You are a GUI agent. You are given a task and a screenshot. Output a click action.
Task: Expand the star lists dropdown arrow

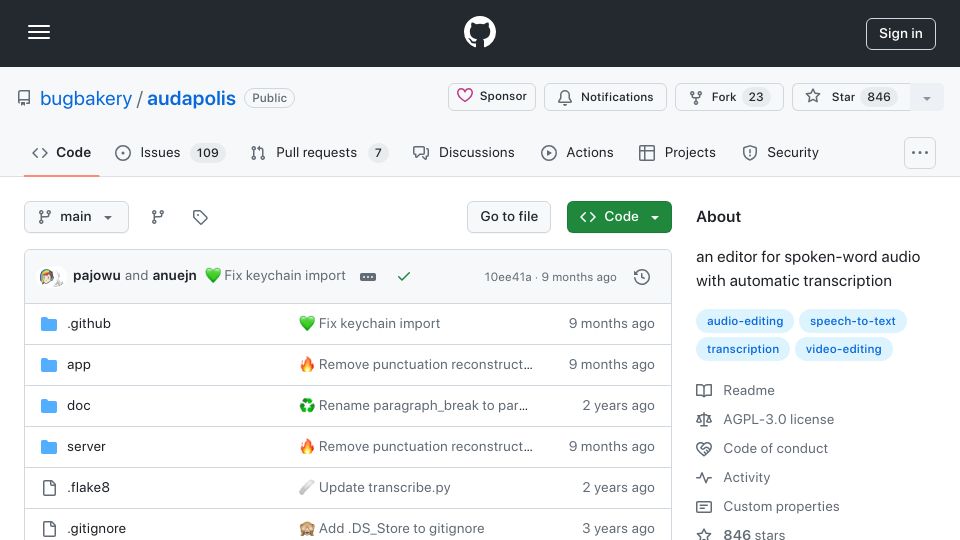926,97
